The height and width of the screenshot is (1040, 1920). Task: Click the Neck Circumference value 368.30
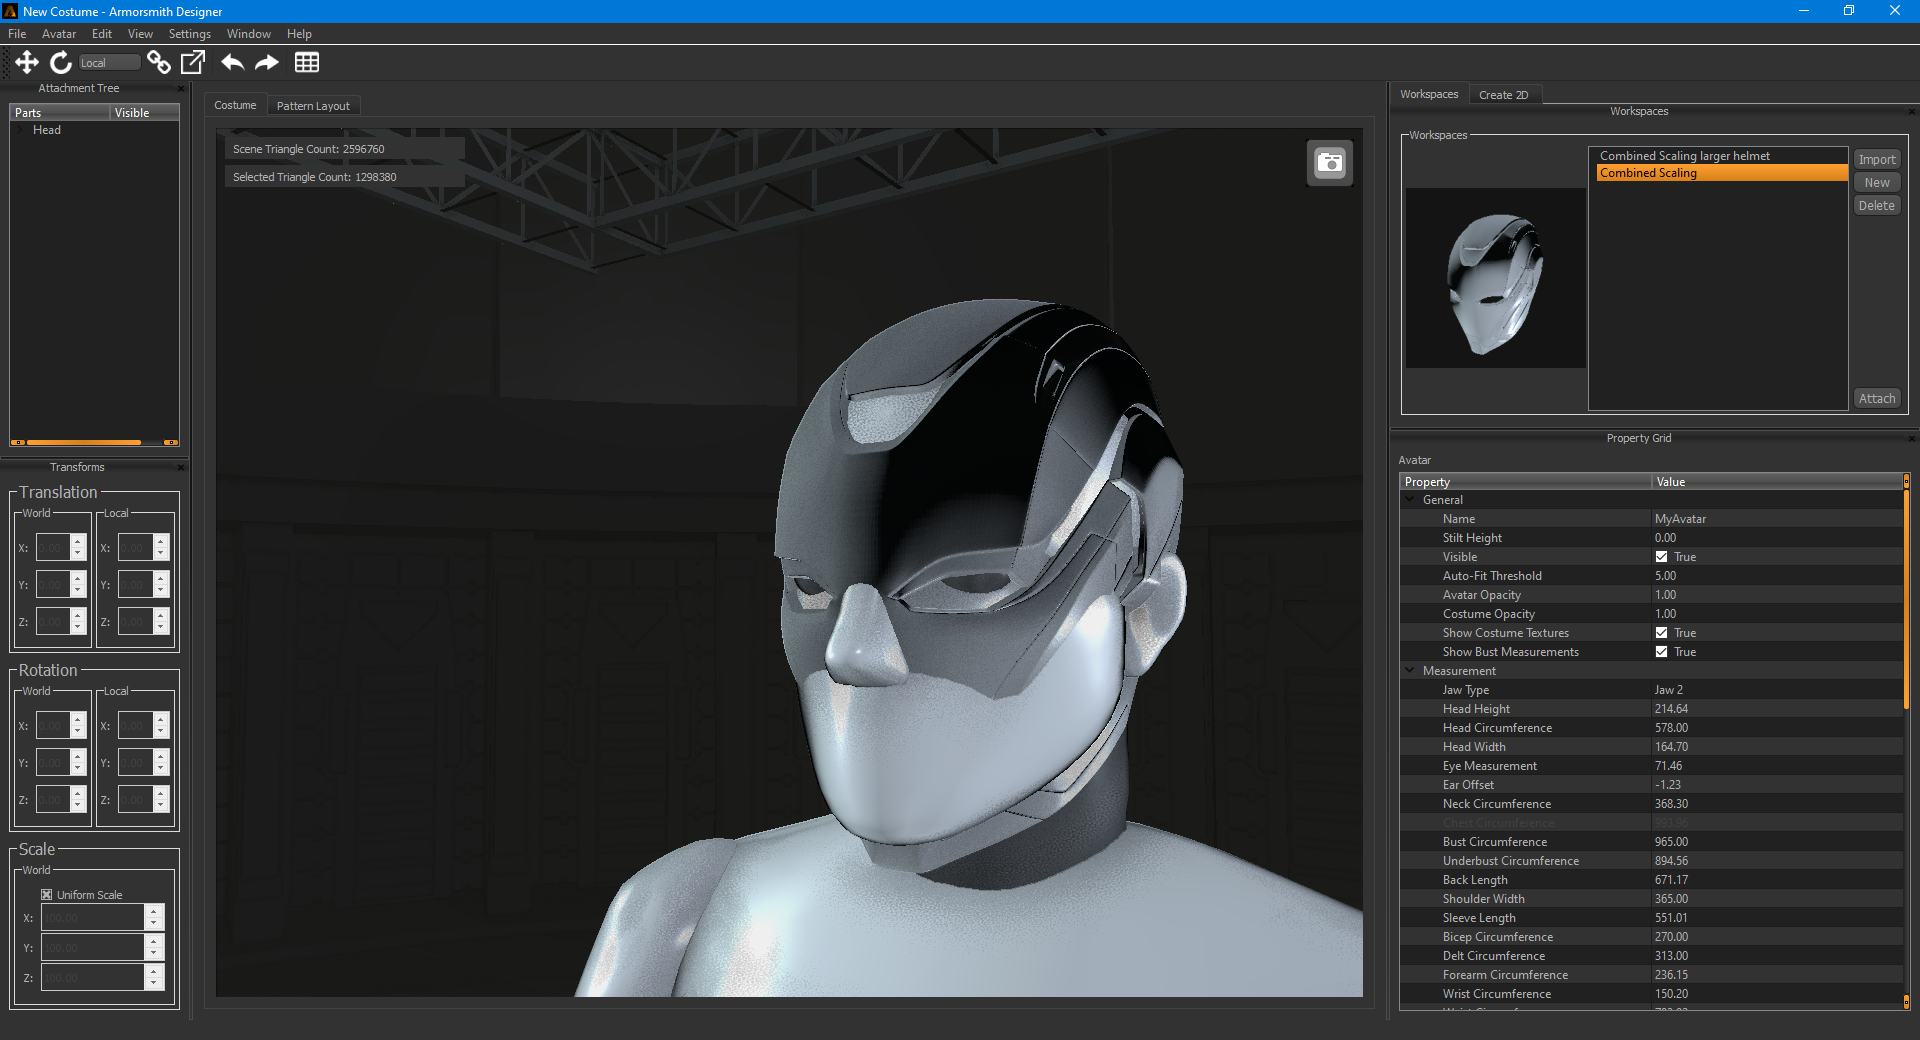coord(1776,804)
